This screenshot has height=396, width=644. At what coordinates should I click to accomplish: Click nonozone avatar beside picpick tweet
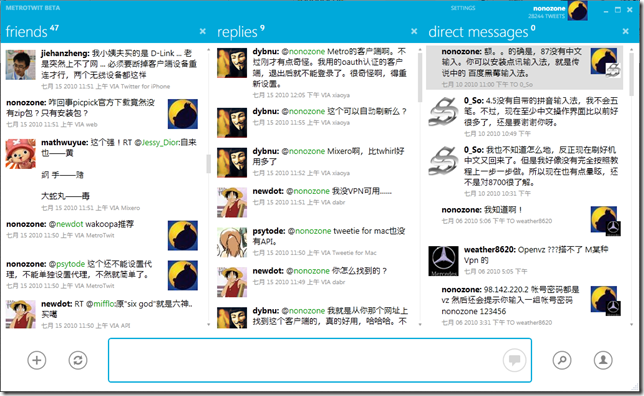coord(183,114)
